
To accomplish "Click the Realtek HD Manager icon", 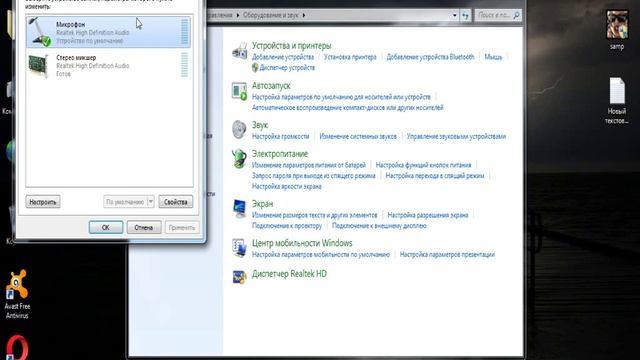I will (x=239, y=277).
